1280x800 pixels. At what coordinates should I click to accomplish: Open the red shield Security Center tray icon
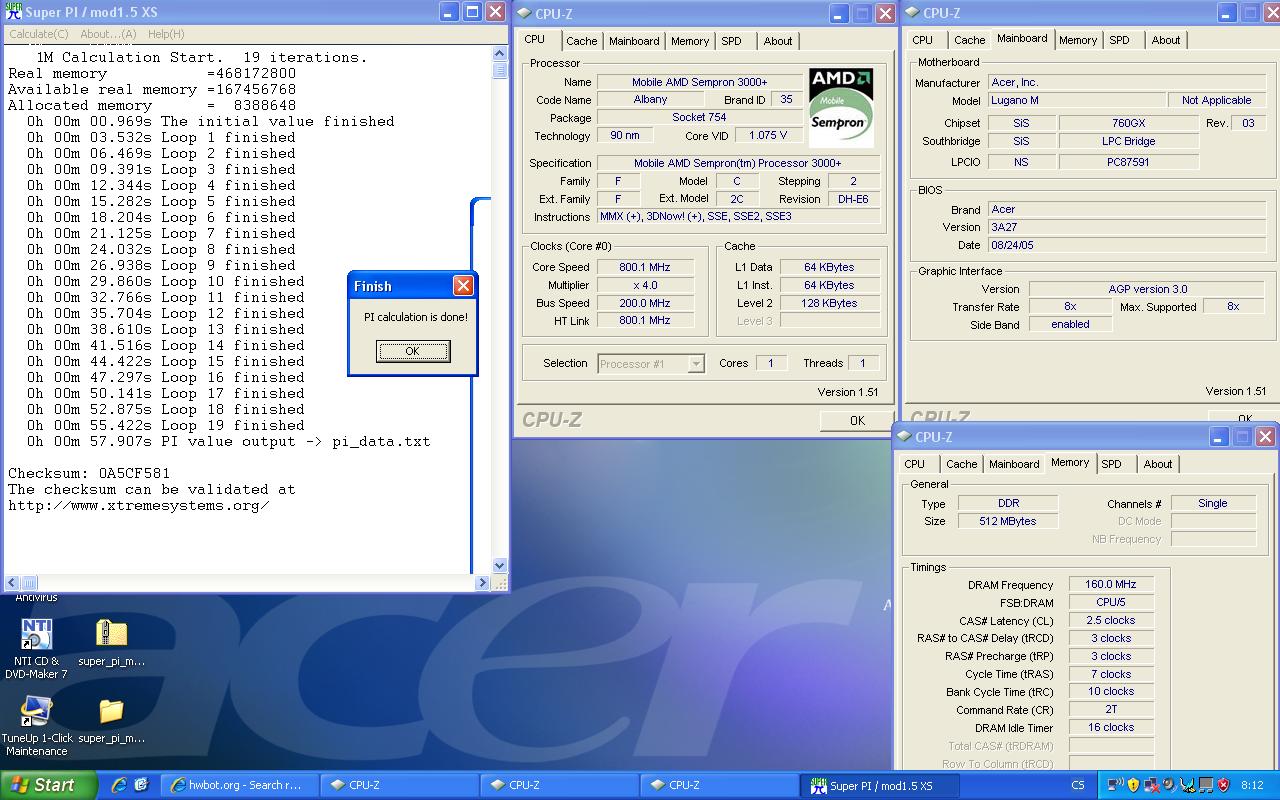coord(1223,785)
